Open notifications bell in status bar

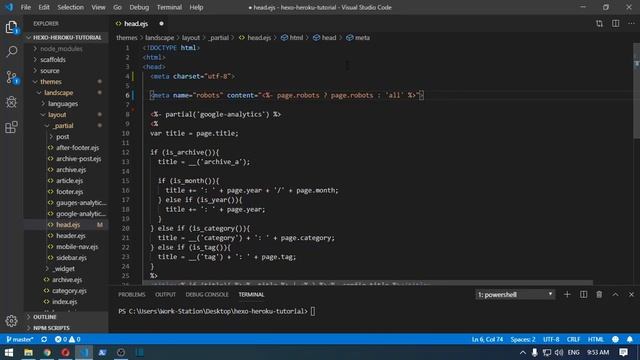point(630,340)
